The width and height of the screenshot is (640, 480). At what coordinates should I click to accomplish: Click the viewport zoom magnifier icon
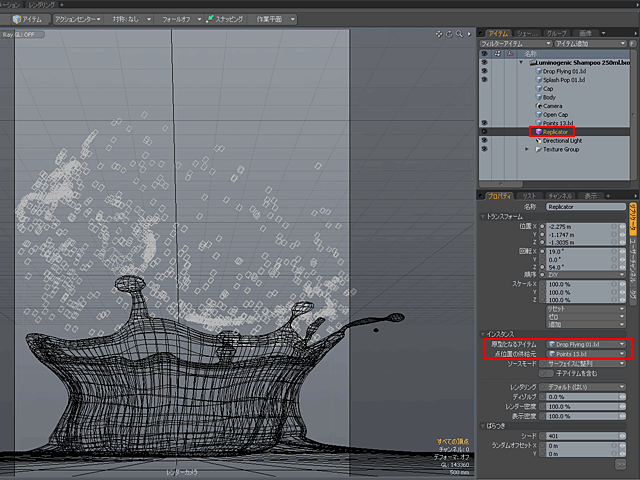(x=460, y=34)
